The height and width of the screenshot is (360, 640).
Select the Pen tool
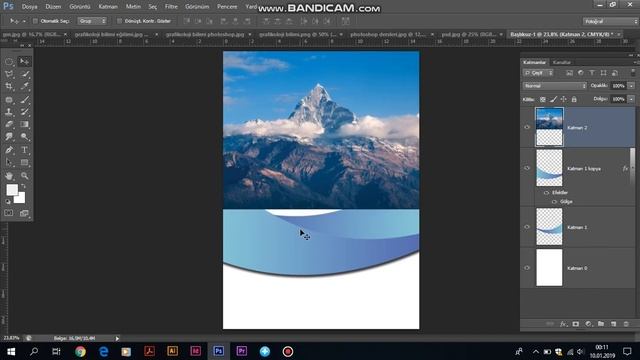pyautogui.click(x=9, y=150)
